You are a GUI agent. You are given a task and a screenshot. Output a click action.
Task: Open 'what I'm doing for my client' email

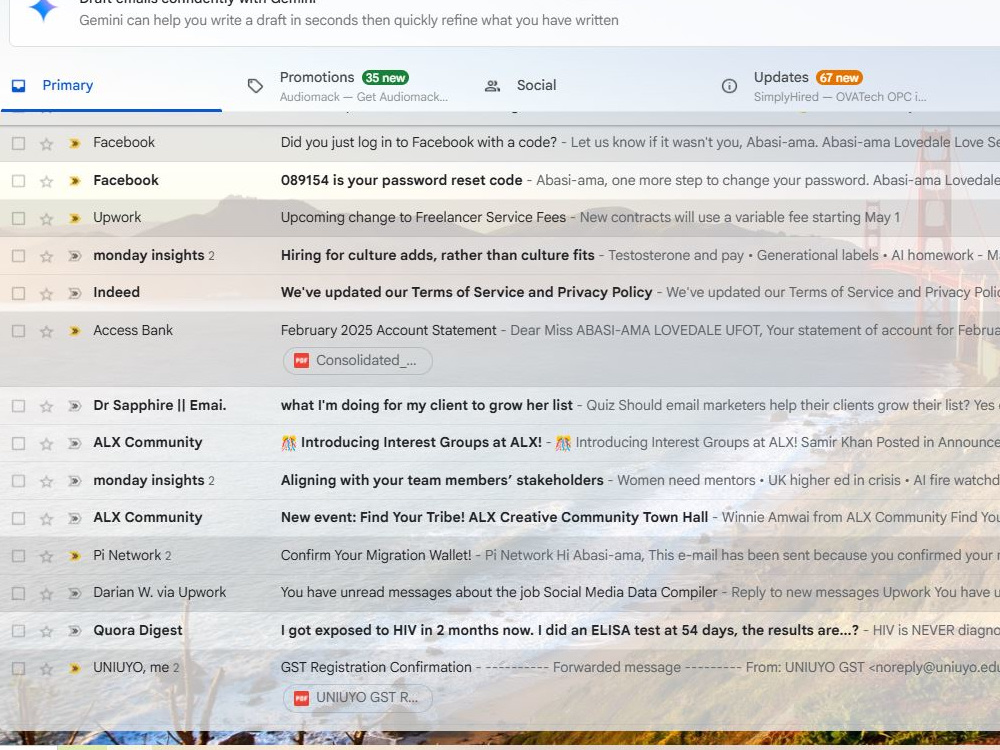point(500,406)
